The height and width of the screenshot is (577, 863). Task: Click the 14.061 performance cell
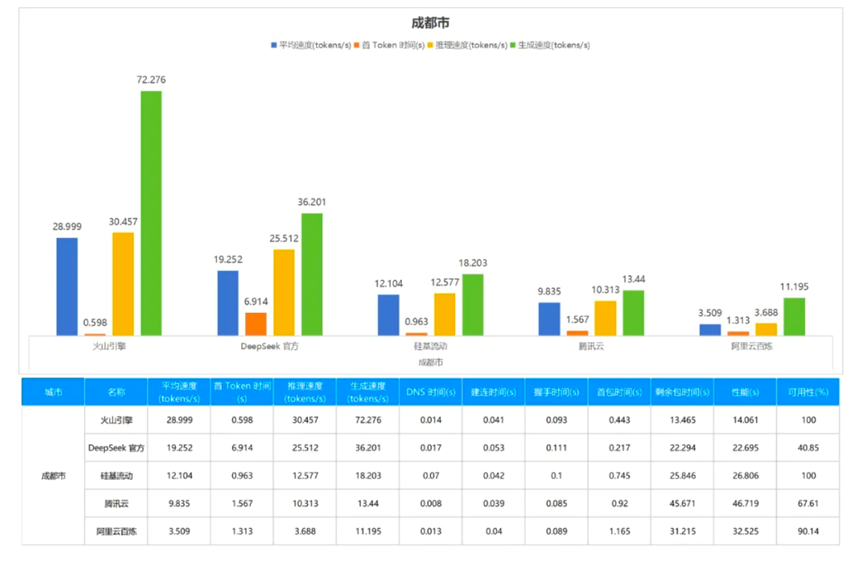click(745, 420)
